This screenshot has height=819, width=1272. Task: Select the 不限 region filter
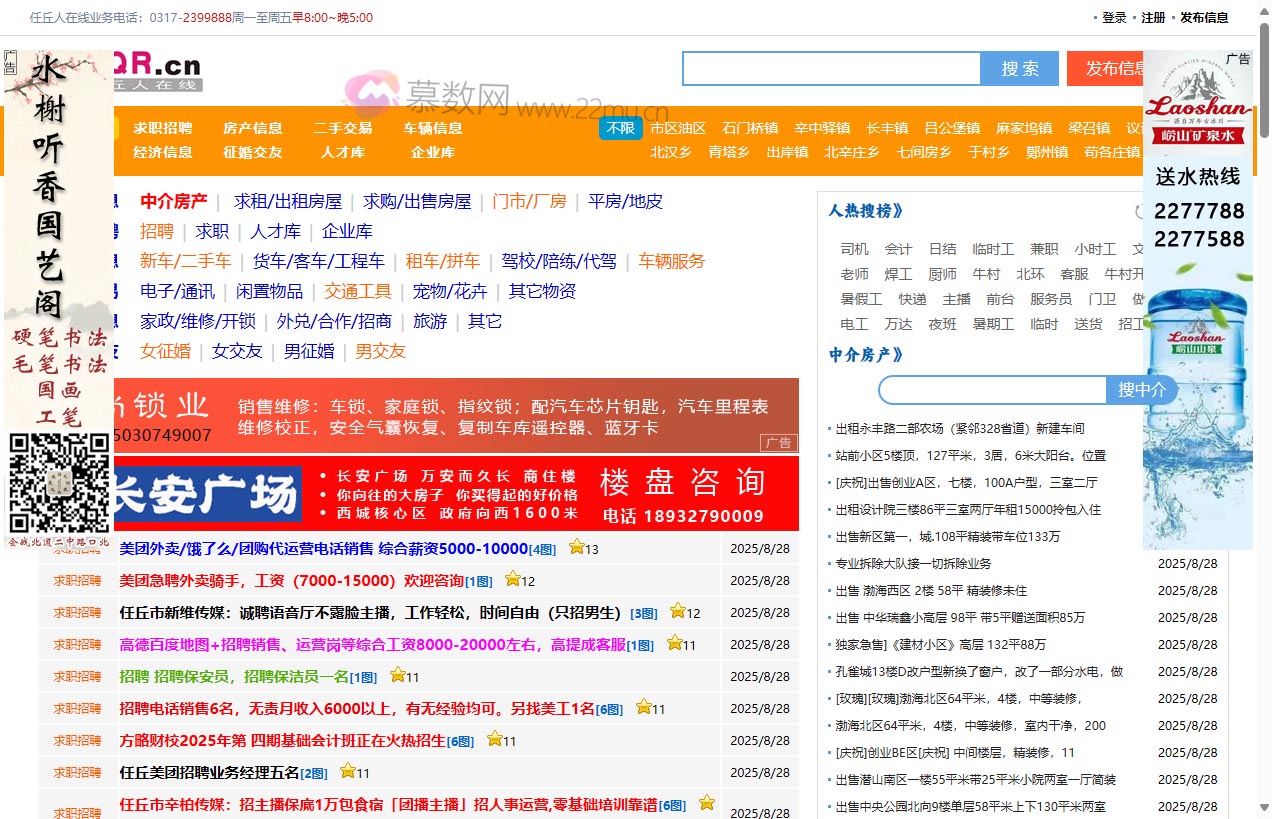click(619, 128)
